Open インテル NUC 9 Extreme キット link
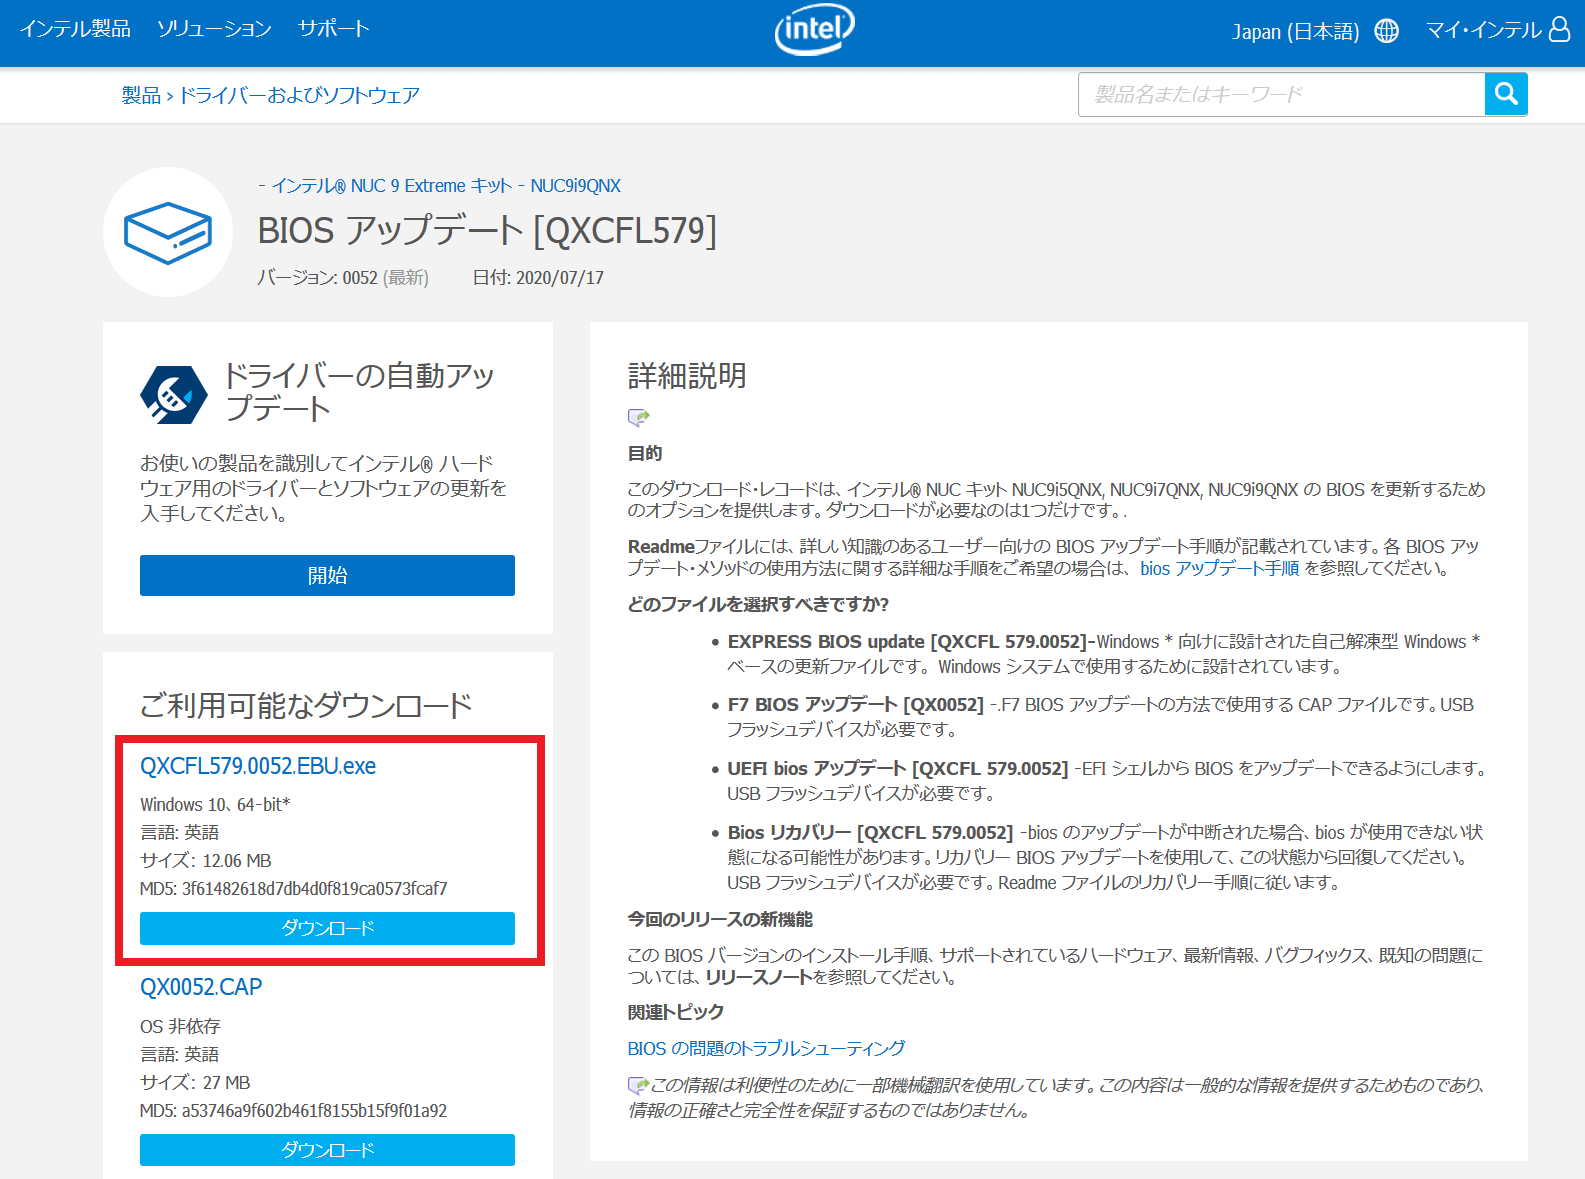The height and width of the screenshot is (1179, 1585). (392, 186)
